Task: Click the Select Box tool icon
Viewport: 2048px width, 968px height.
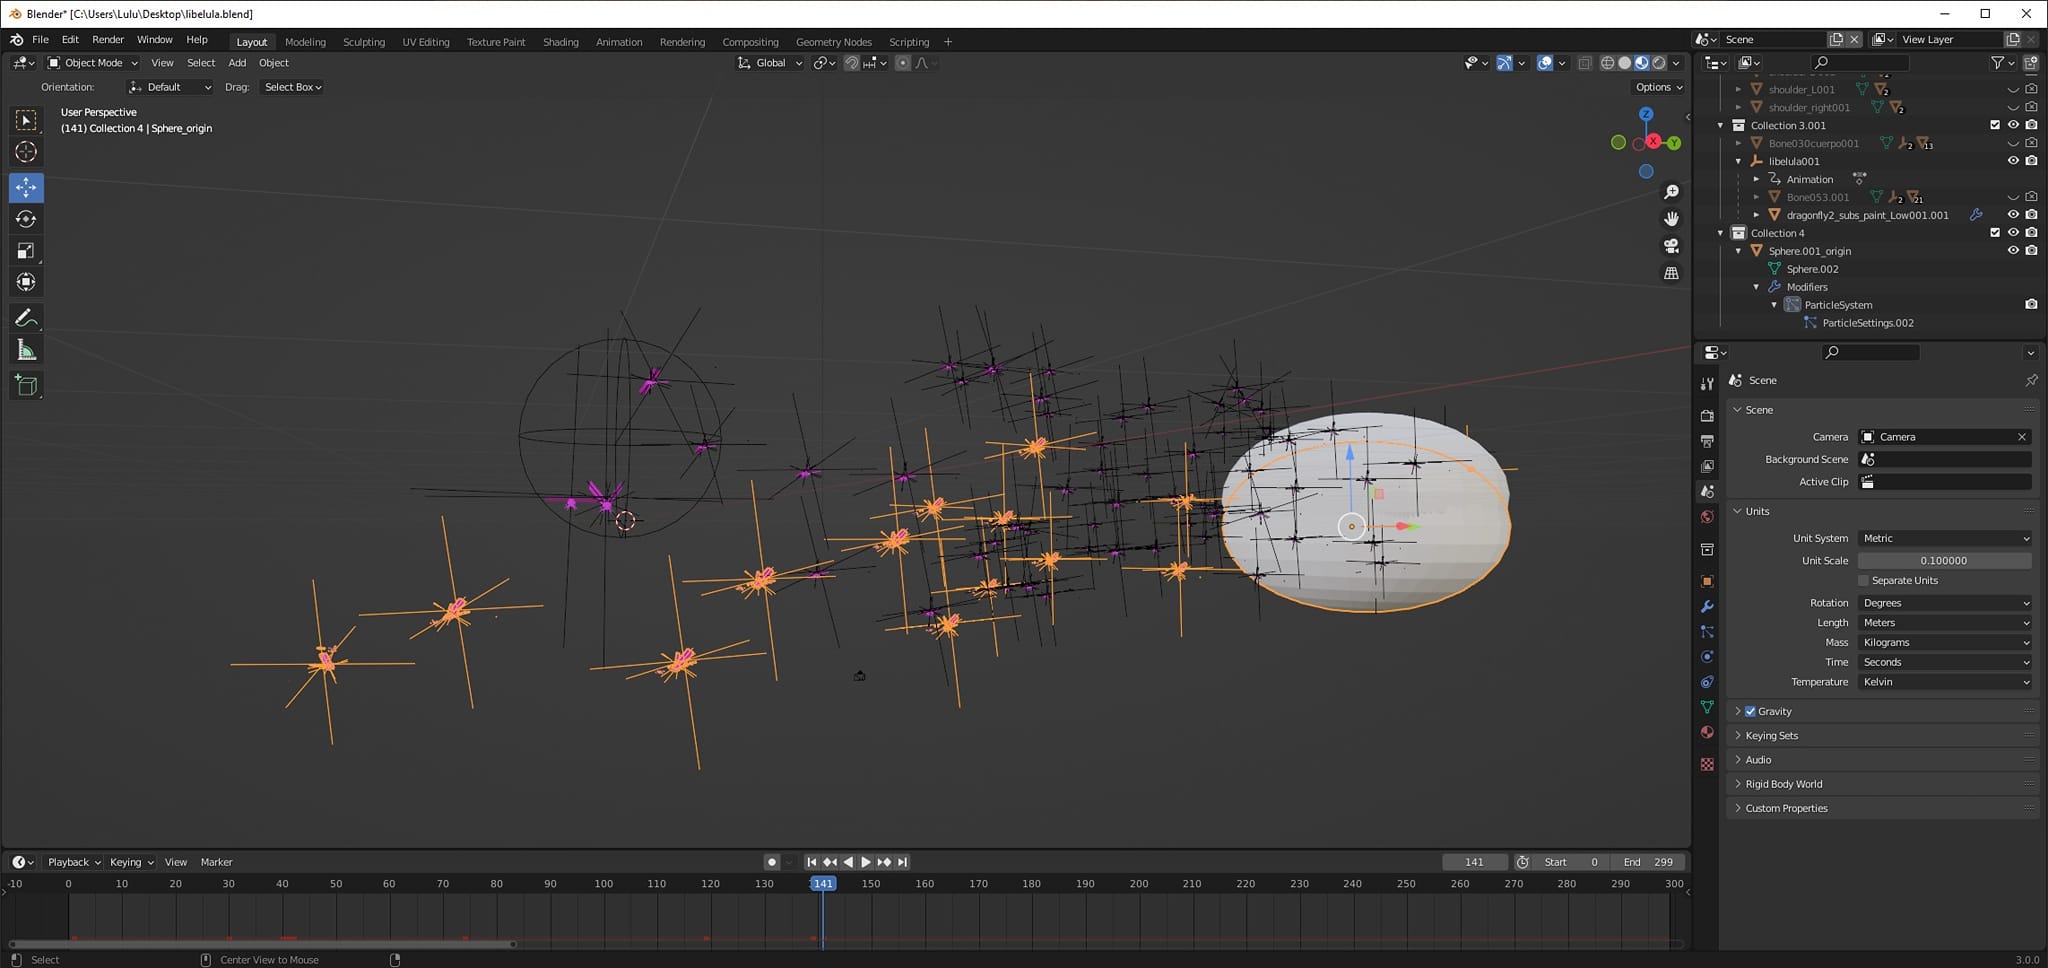Action: point(26,120)
